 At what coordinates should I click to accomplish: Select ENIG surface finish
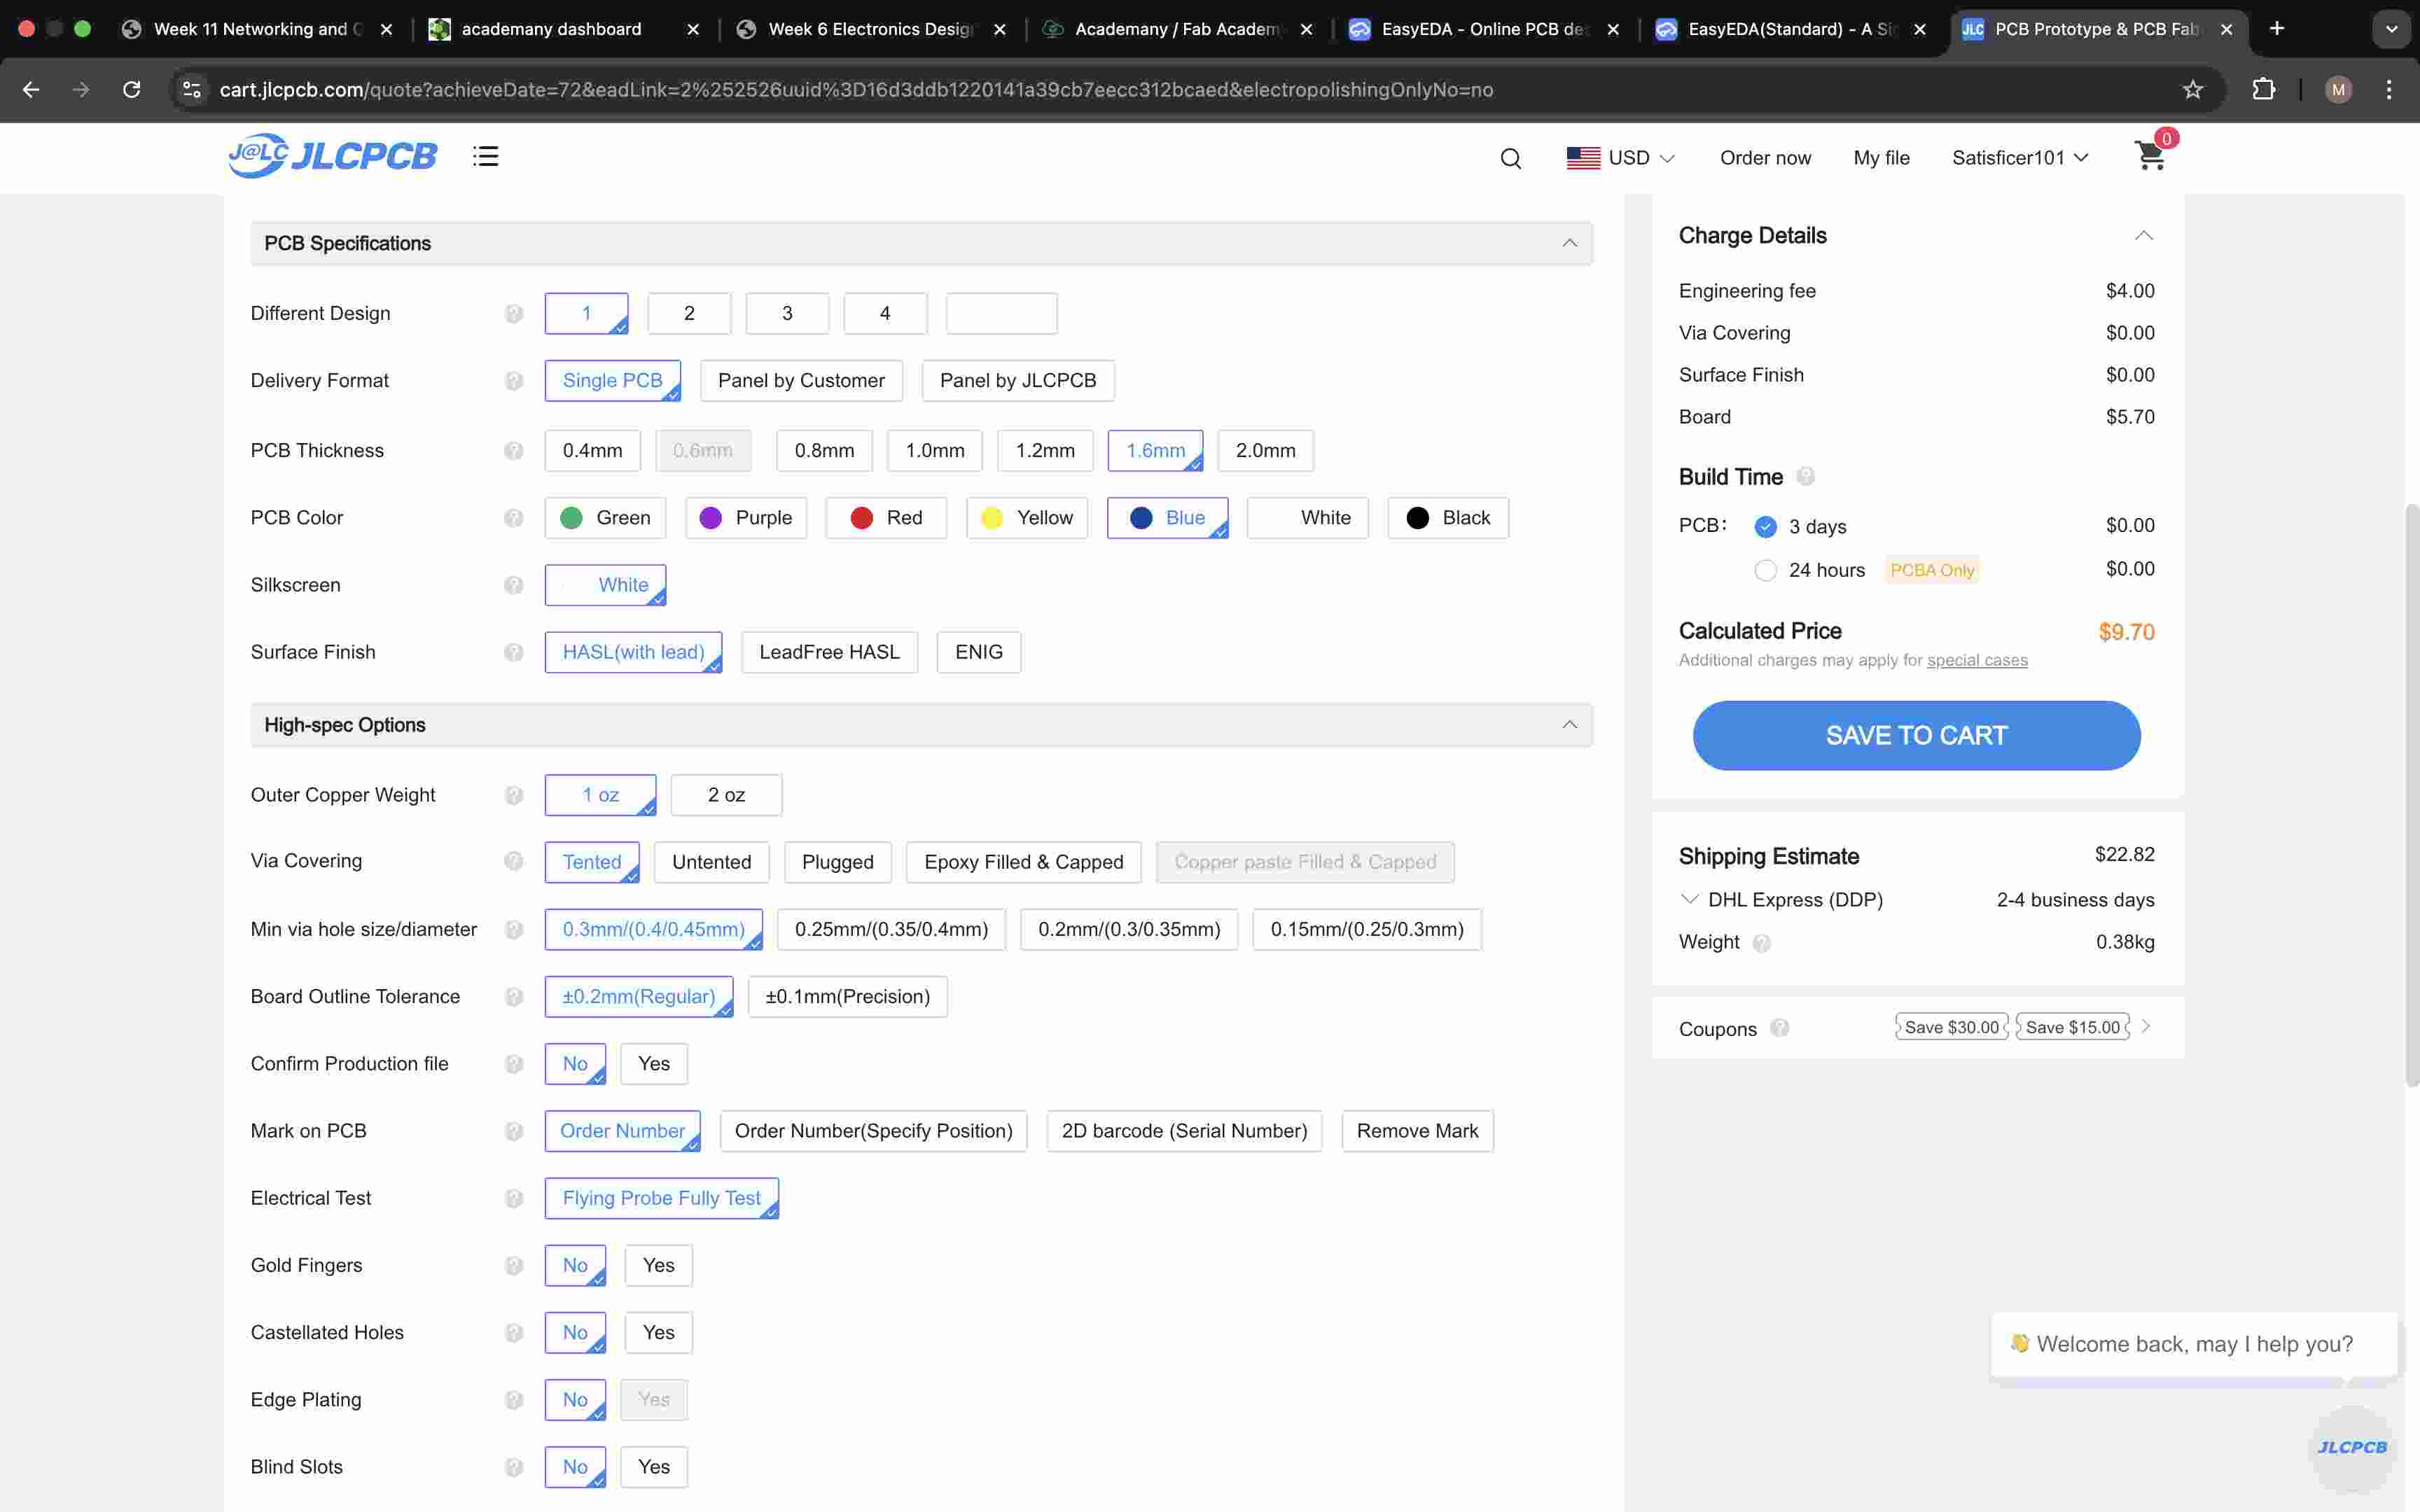pyautogui.click(x=978, y=652)
